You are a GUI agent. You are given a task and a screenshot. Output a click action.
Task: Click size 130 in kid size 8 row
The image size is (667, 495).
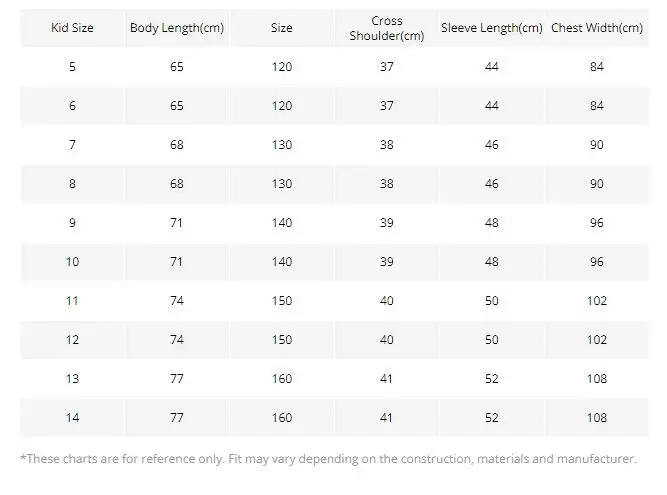pyautogui.click(x=282, y=184)
